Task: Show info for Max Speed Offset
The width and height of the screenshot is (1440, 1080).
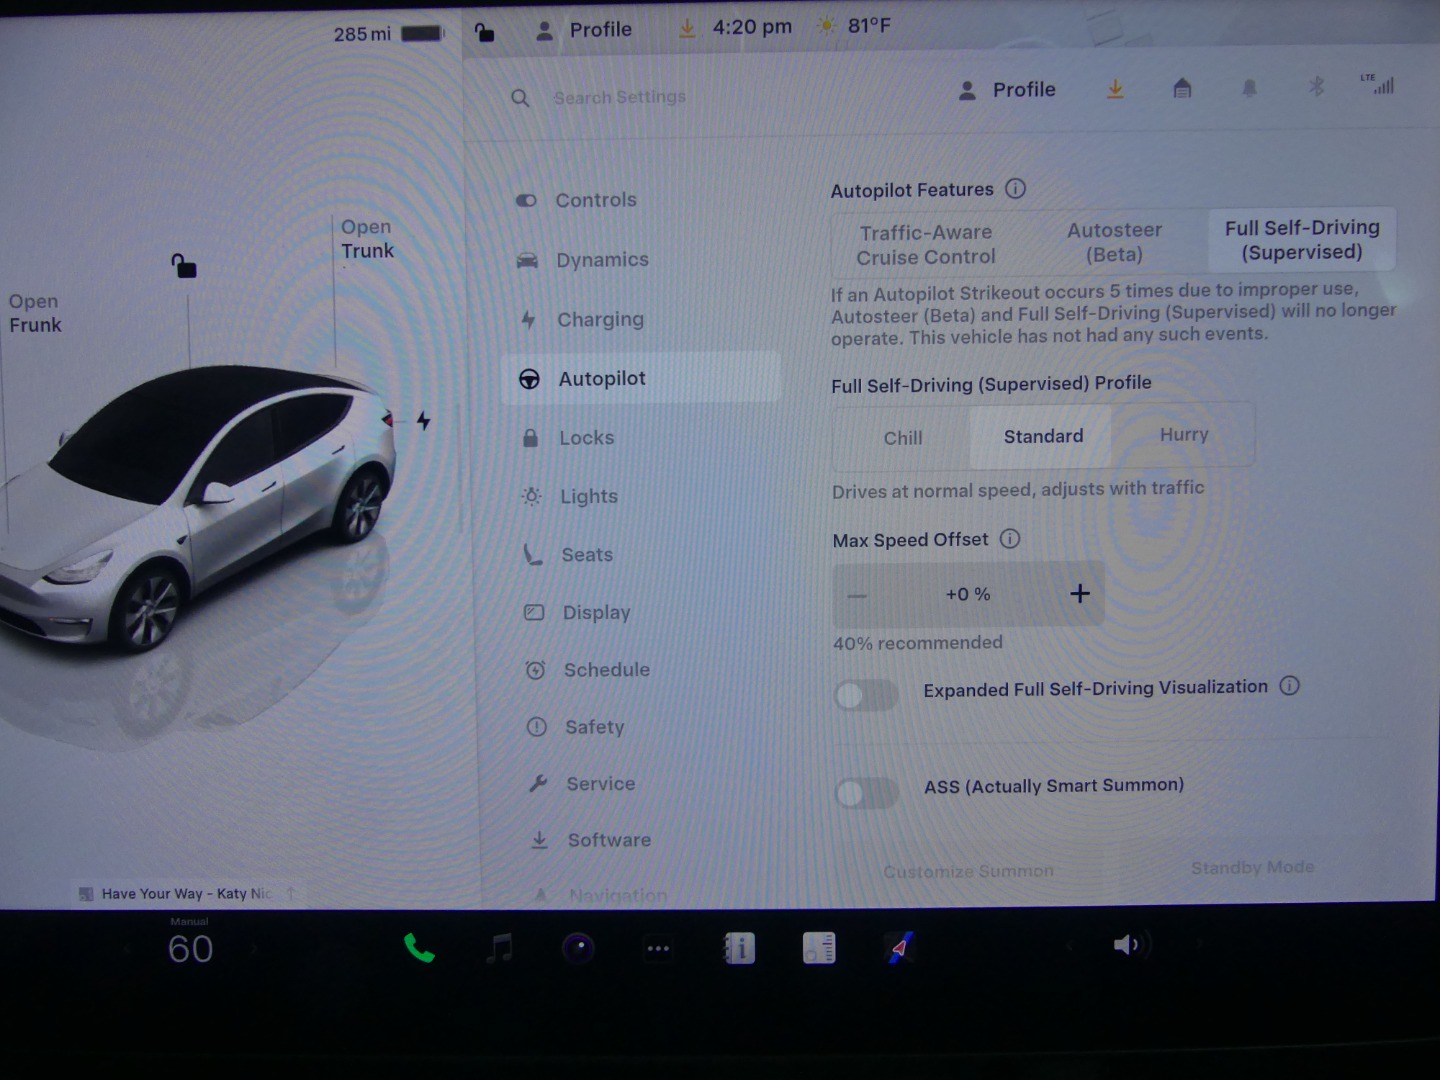Action: 1010,539
